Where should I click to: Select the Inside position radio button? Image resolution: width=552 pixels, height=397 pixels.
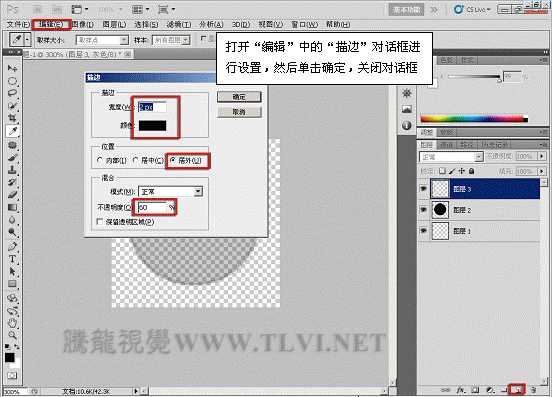pos(100,160)
